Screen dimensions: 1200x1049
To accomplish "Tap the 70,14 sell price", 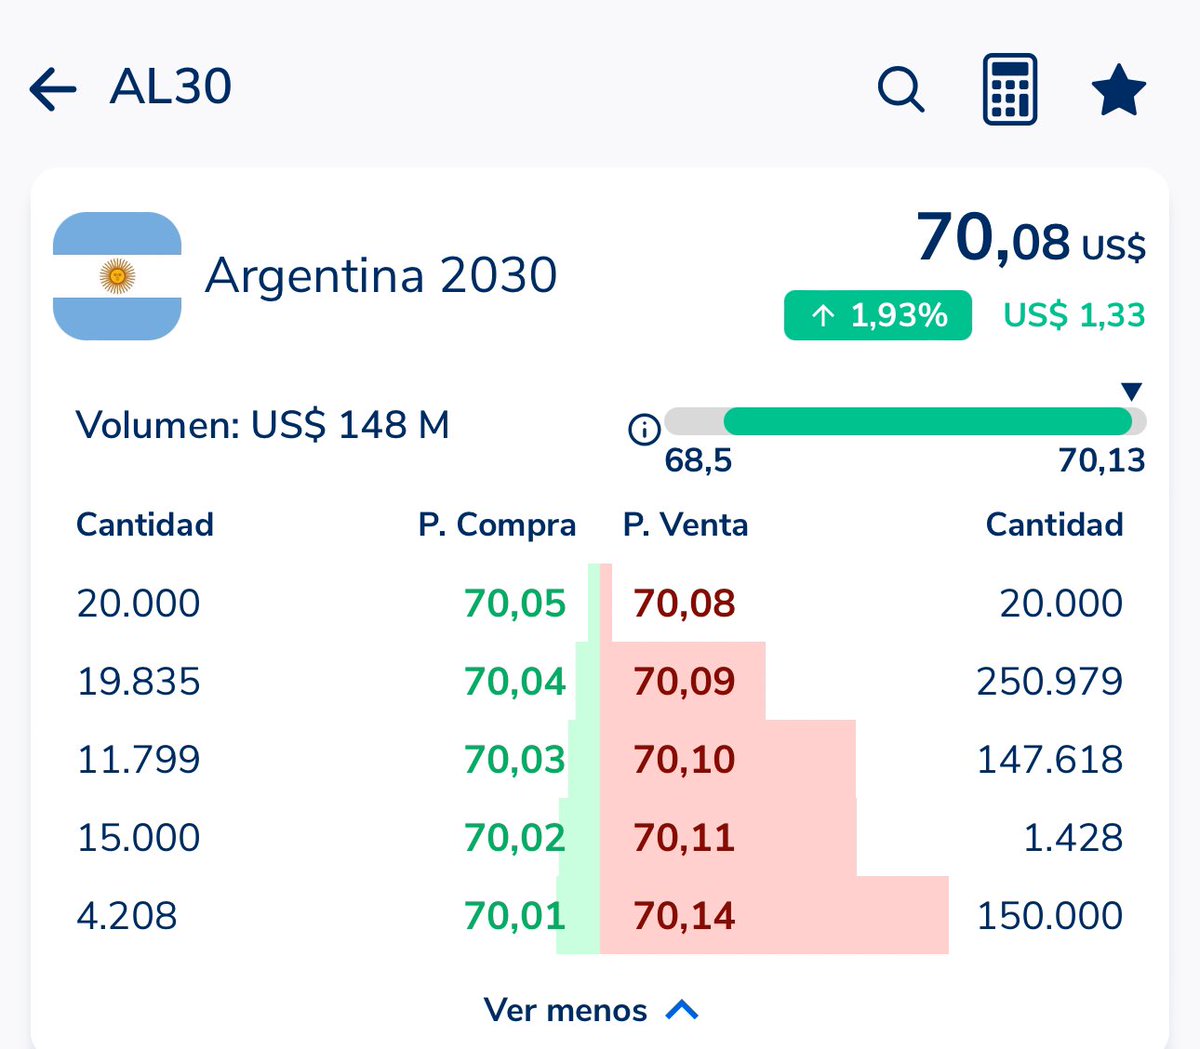I will (x=685, y=916).
